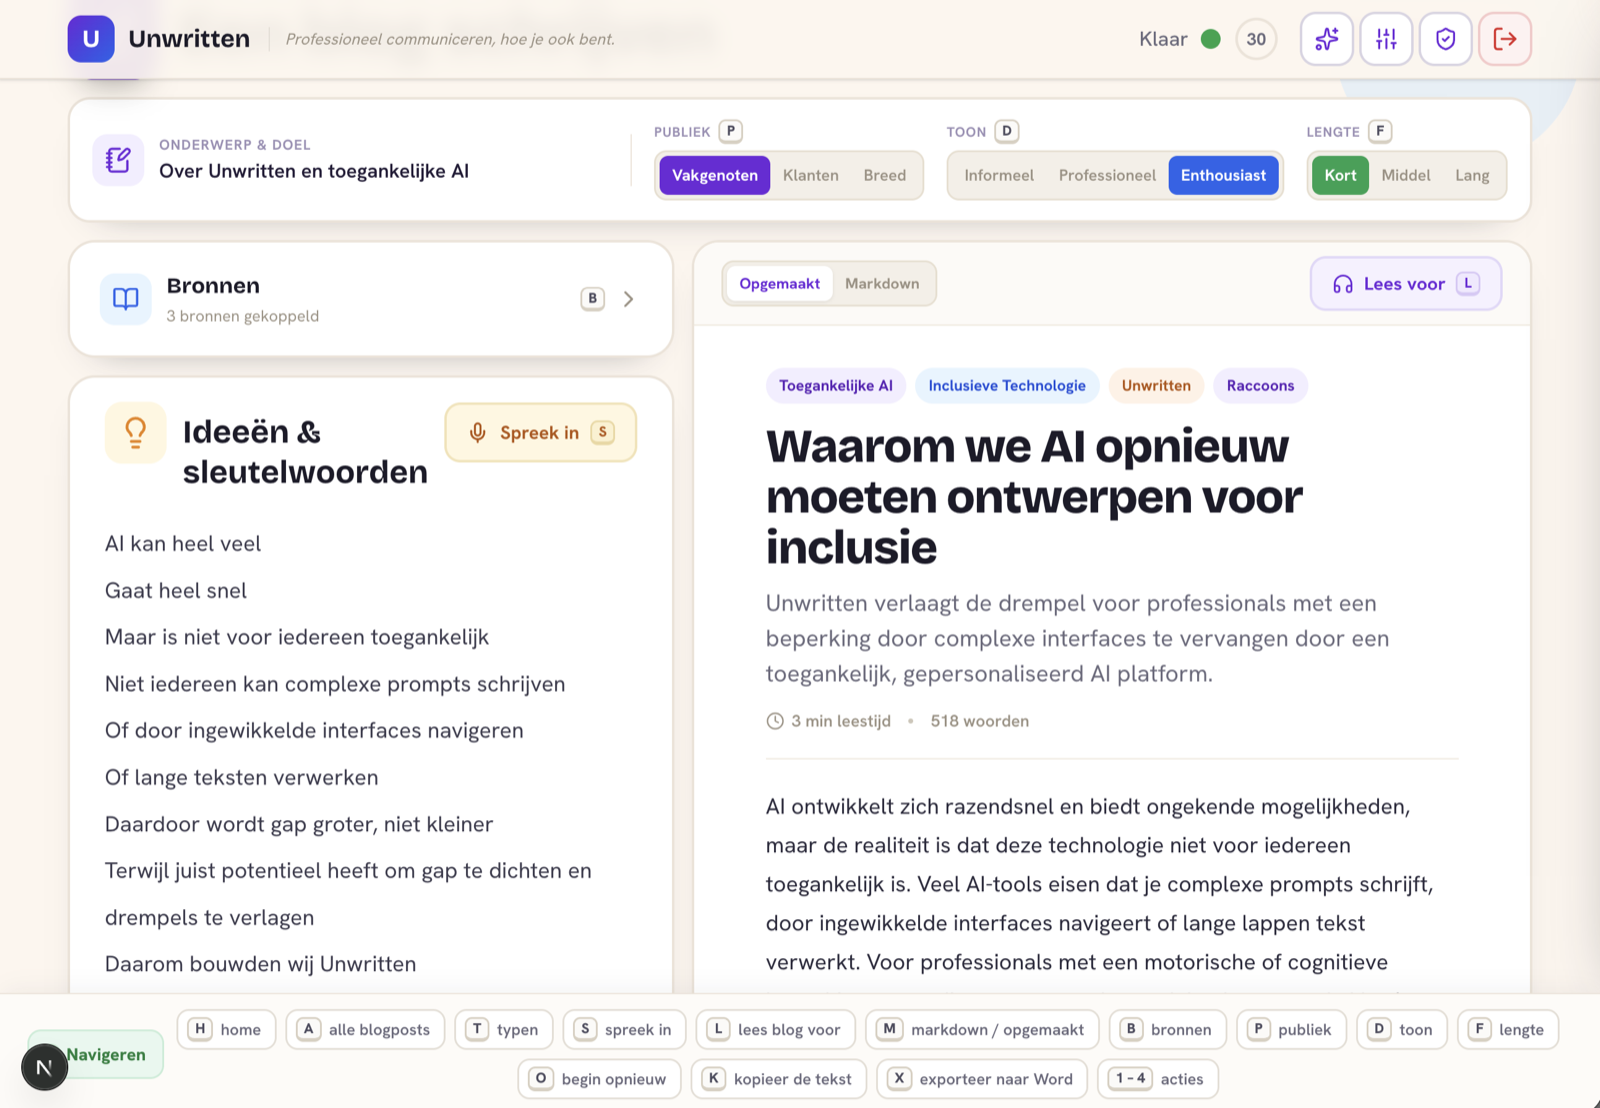Click the purple Unwritten U logo
The width and height of the screenshot is (1600, 1108).
coord(91,39)
